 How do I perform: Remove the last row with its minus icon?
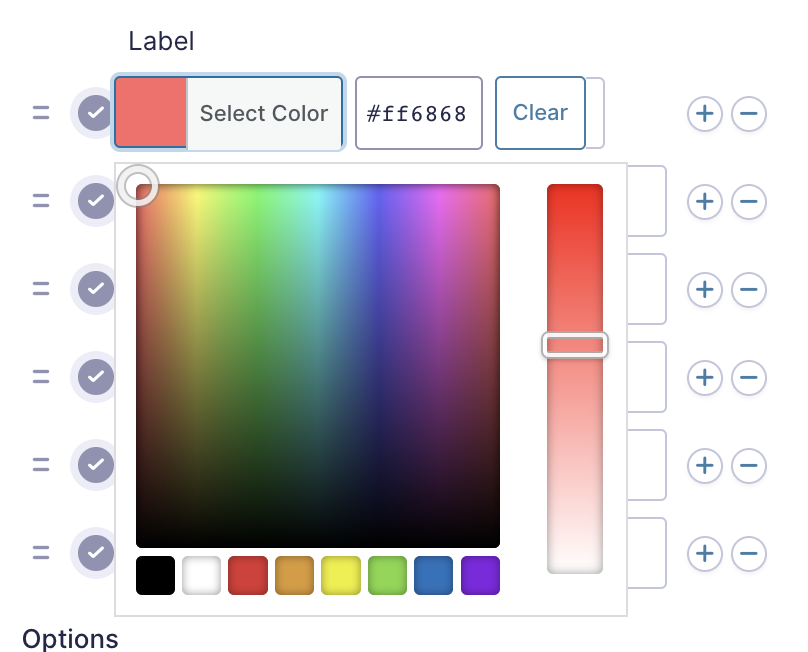pos(749,553)
